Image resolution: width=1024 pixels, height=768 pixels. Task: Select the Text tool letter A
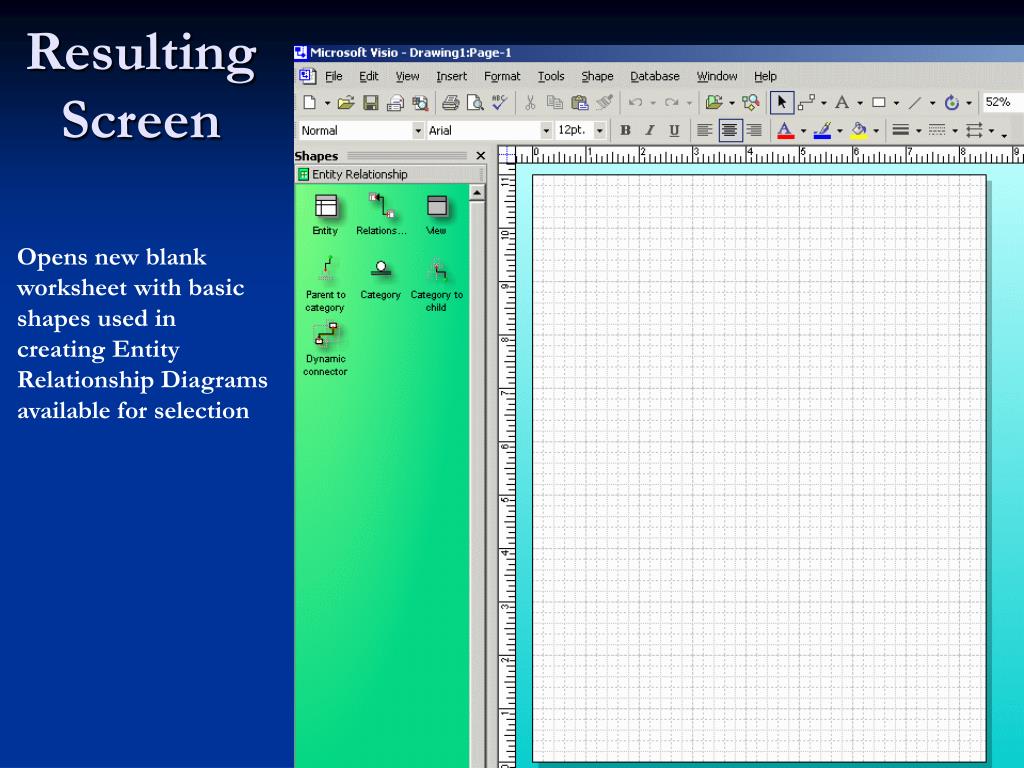[x=842, y=103]
